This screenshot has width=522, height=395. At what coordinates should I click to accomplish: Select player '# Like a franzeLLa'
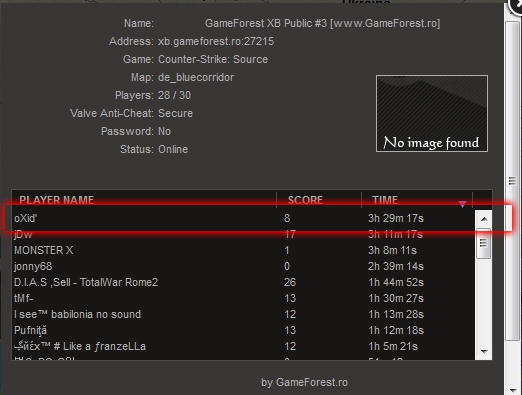(243, 346)
